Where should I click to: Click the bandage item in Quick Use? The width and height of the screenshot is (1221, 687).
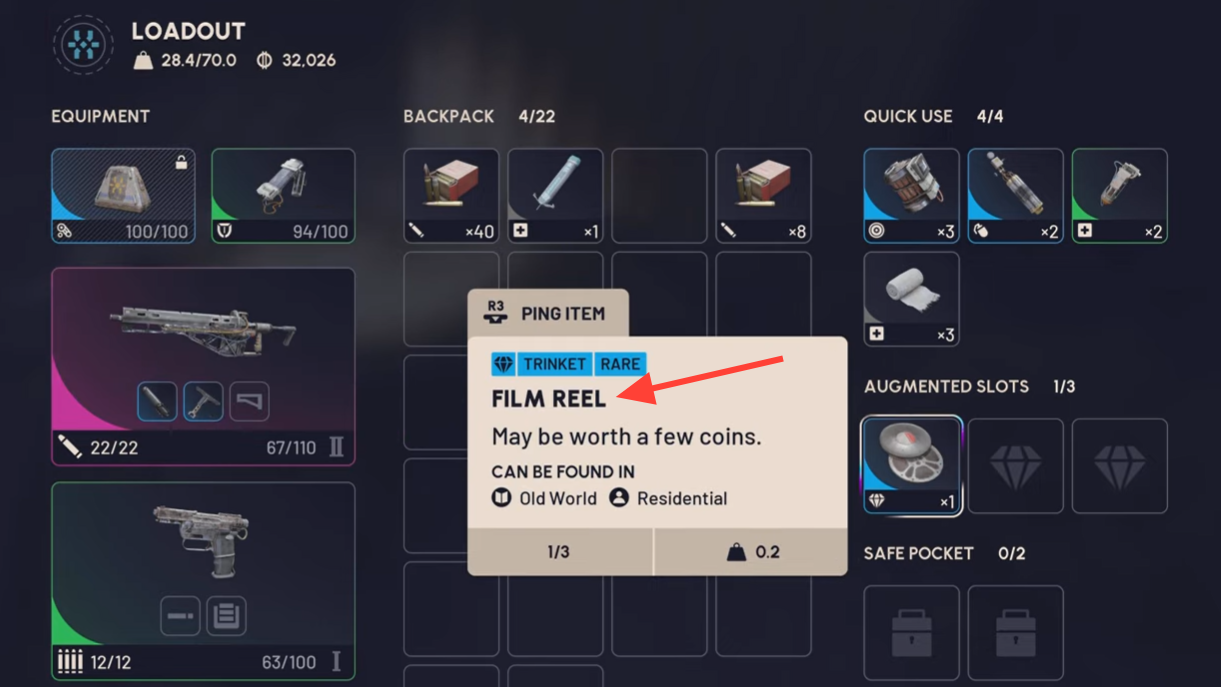[912, 300]
